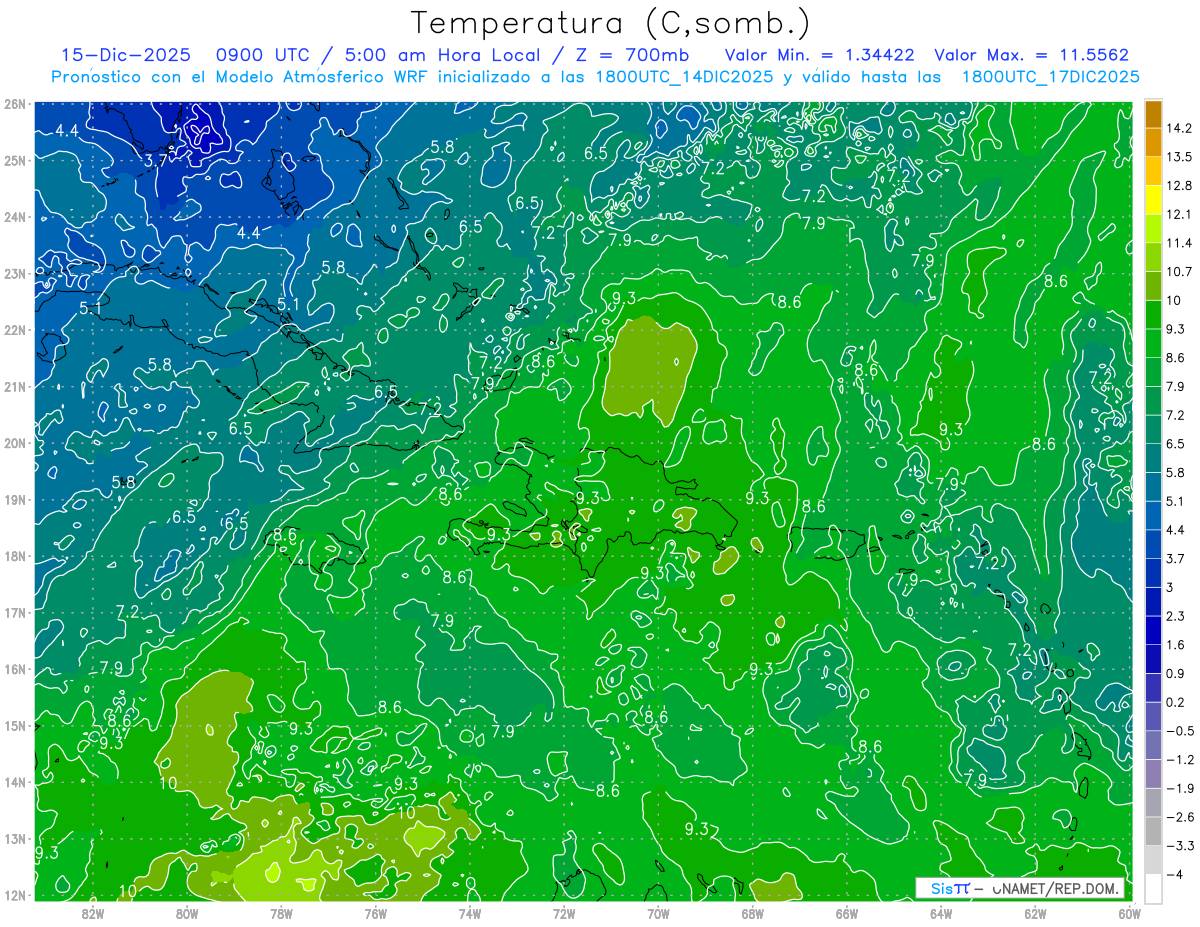The image size is (1200, 927).
Task: Click the "1800UTC_17DIC2025" valid-until timestamp
Action: pos(1052,77)
